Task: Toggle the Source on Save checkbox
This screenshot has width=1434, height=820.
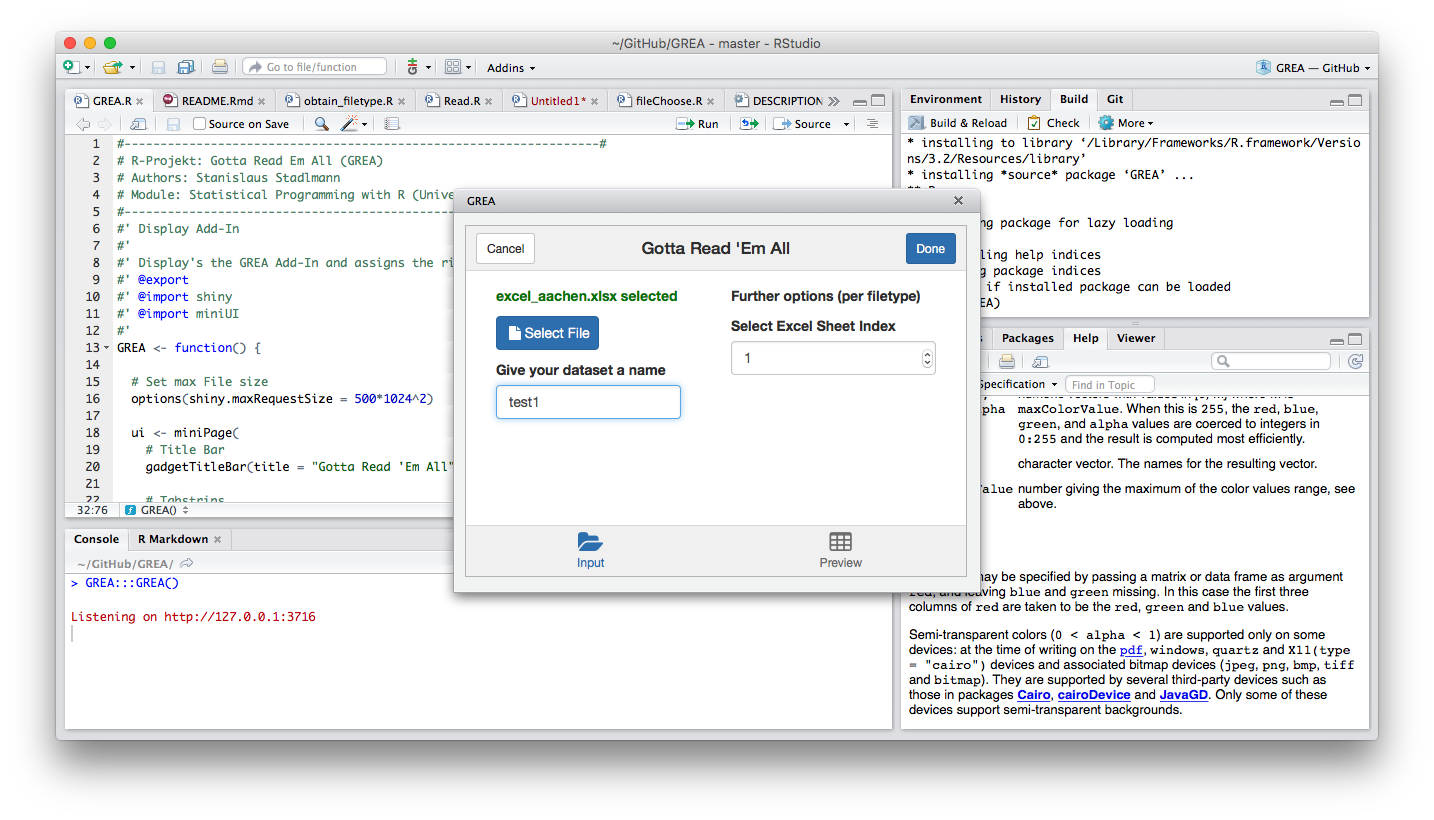Action: coord(199,124)
